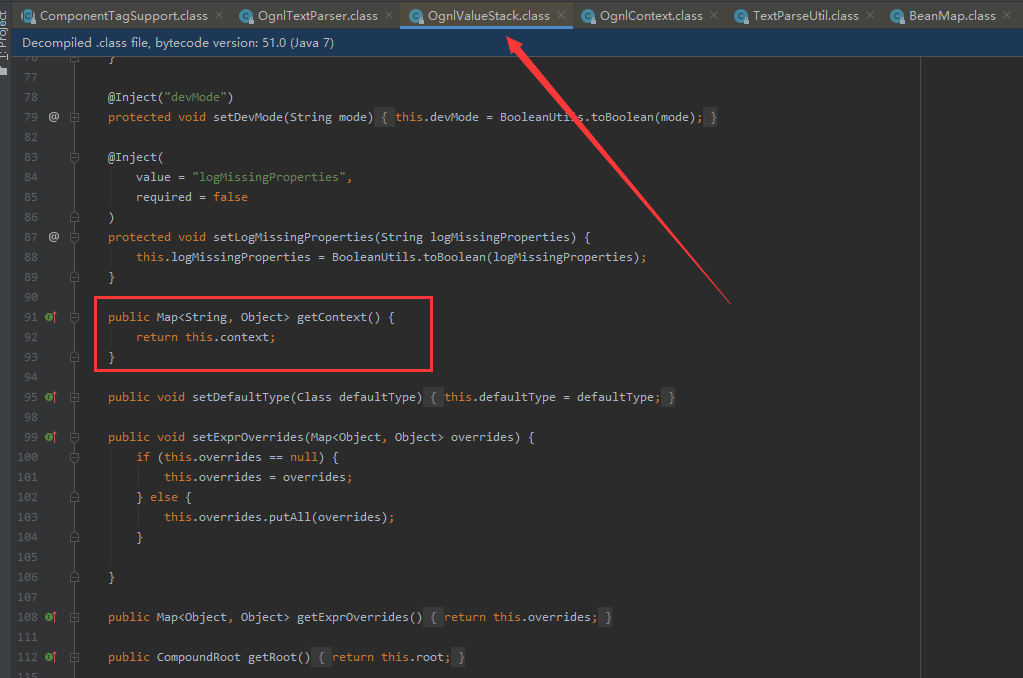Image resolution: width=1023 pixels, height=678 pixels.
Task: Collapse the getContext method at line 91
Action: coord(74,317)
